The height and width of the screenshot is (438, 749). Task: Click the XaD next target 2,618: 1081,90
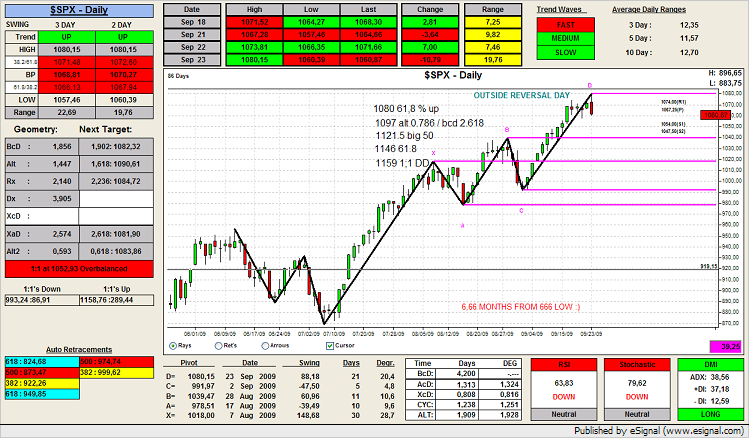[x=116, y=234]
